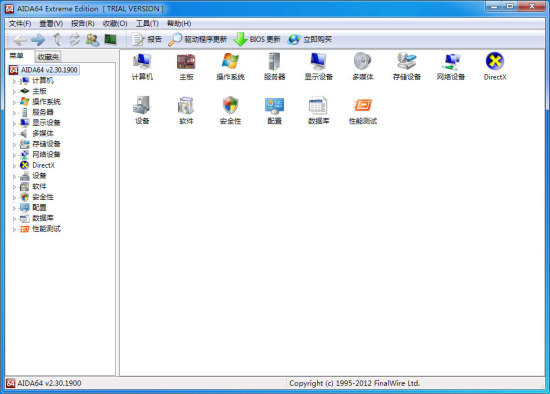The width and height of the screenshot is (550, 394).
Task: Click the up-level arrow toolbar icon
Action: (57, 39)
